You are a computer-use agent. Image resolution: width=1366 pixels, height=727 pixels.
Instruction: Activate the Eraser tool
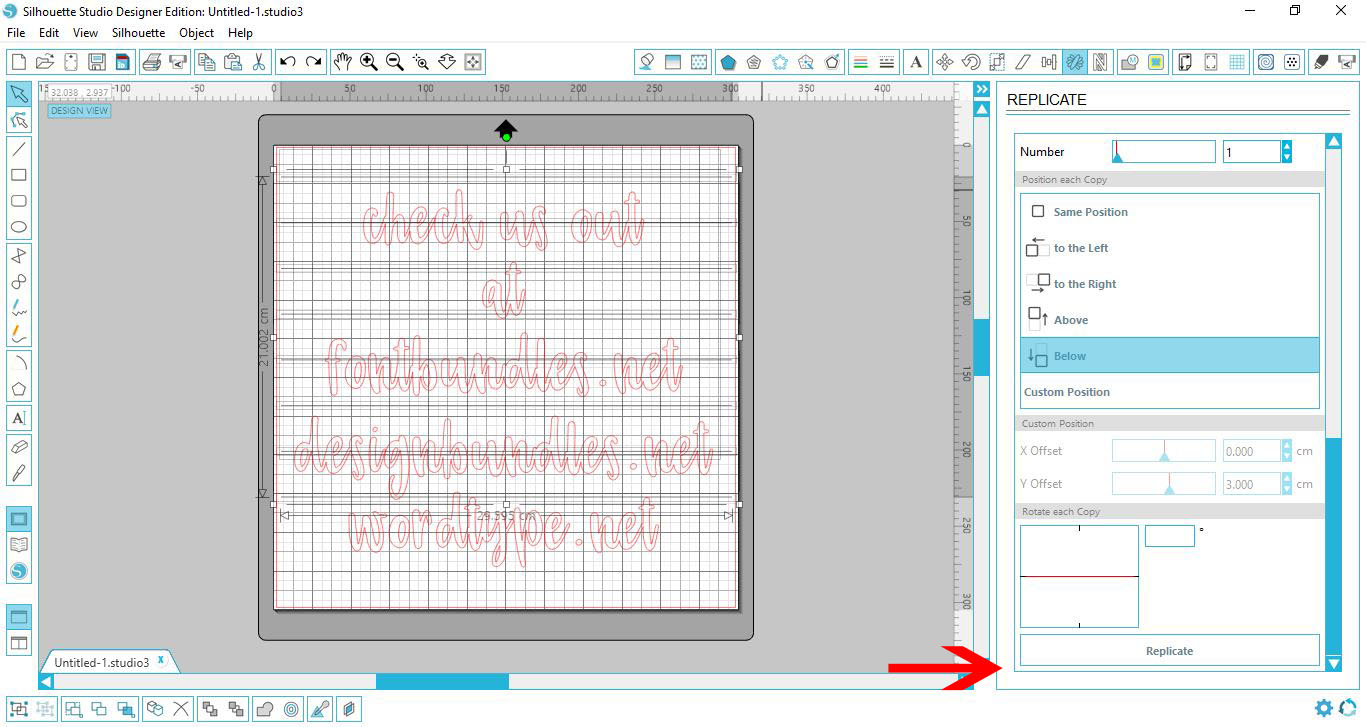(x=18, y=447)
